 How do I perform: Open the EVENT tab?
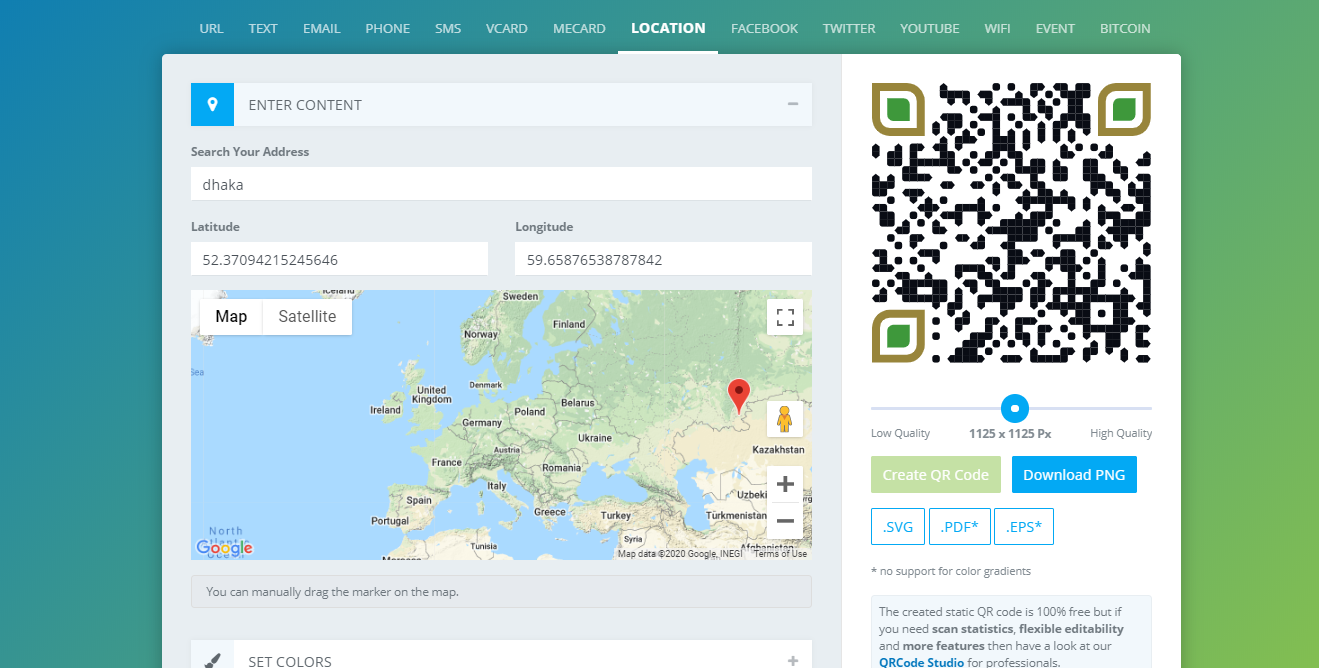1055,28
